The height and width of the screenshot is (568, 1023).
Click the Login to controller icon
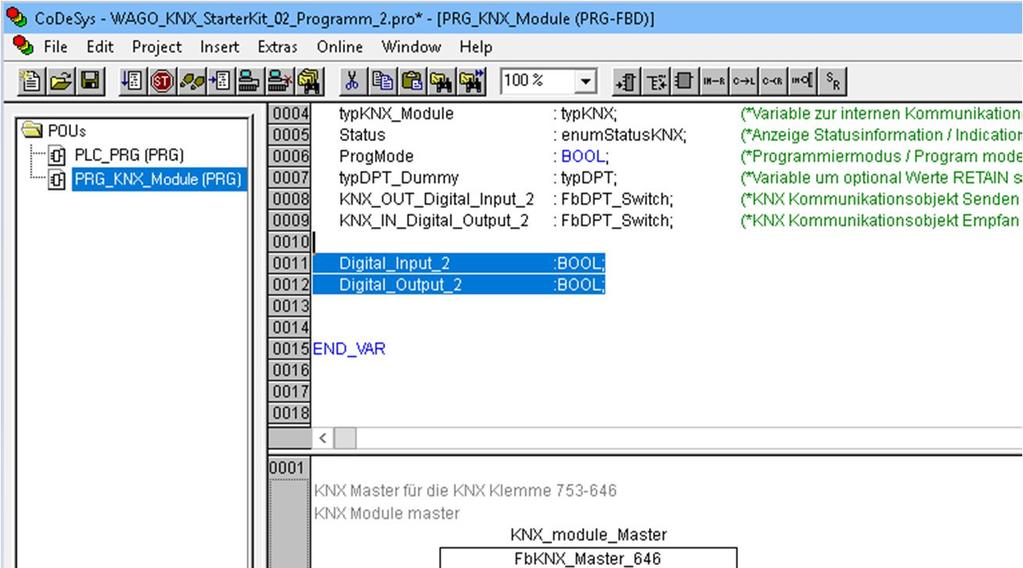click(249, 81)
